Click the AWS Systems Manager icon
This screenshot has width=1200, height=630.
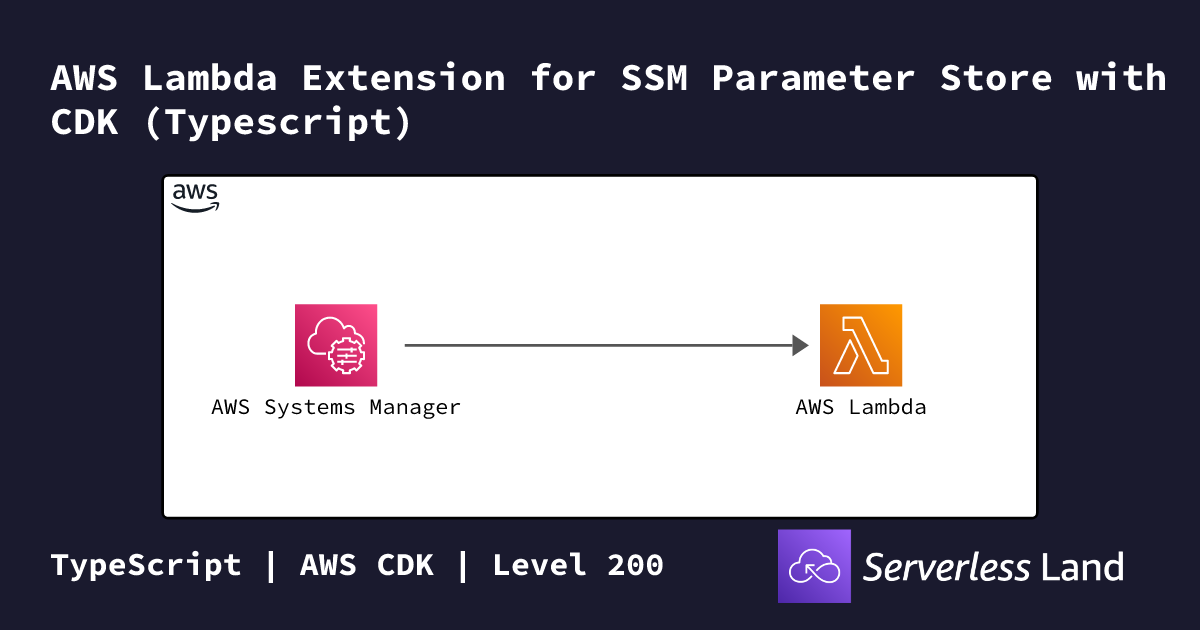coord(336,345)
